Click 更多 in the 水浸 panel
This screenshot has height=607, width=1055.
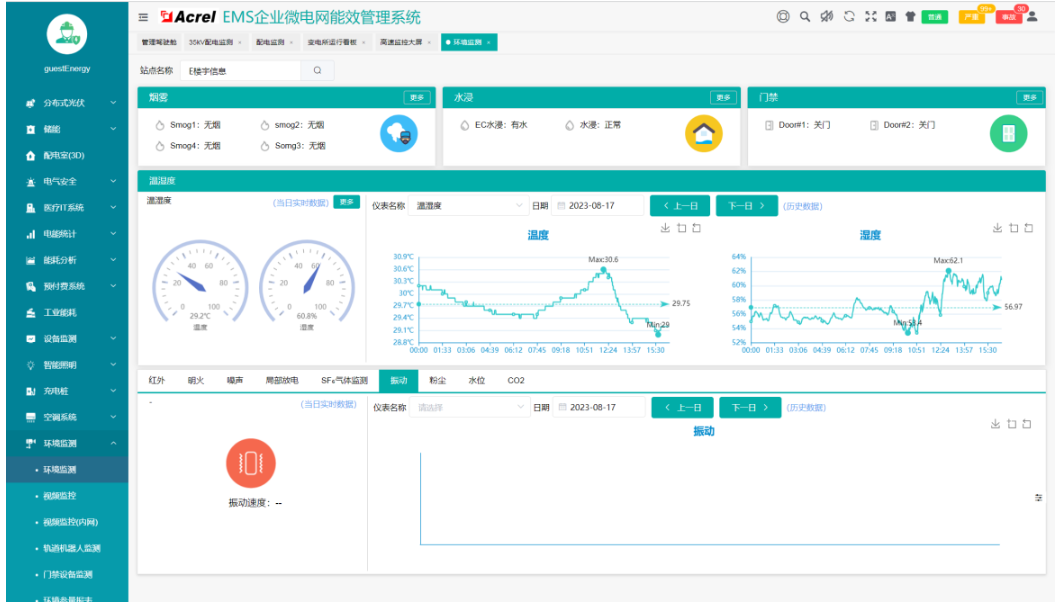pyautogui.click(x=723, y=98)
